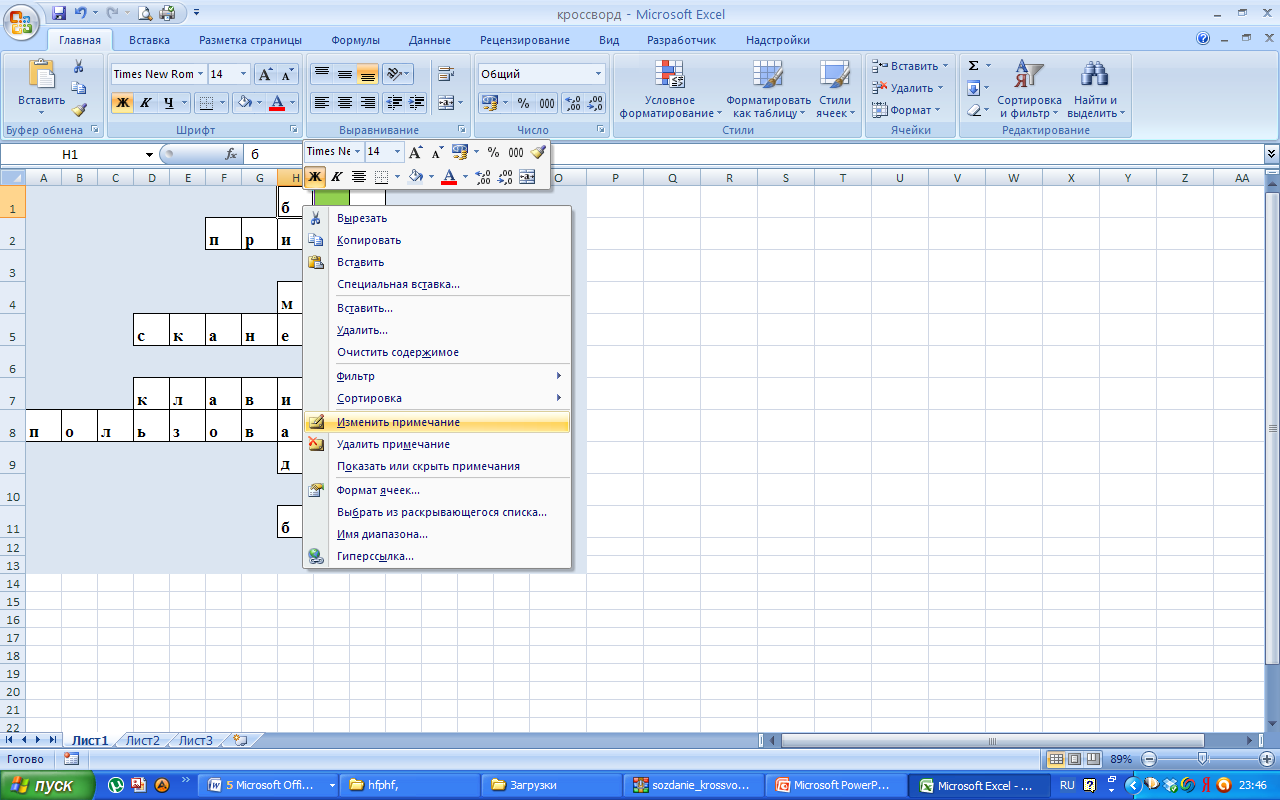1280x800 pixels.
Task: Toggle the ribbon's Bold Ж button
Action: point(122,102)
